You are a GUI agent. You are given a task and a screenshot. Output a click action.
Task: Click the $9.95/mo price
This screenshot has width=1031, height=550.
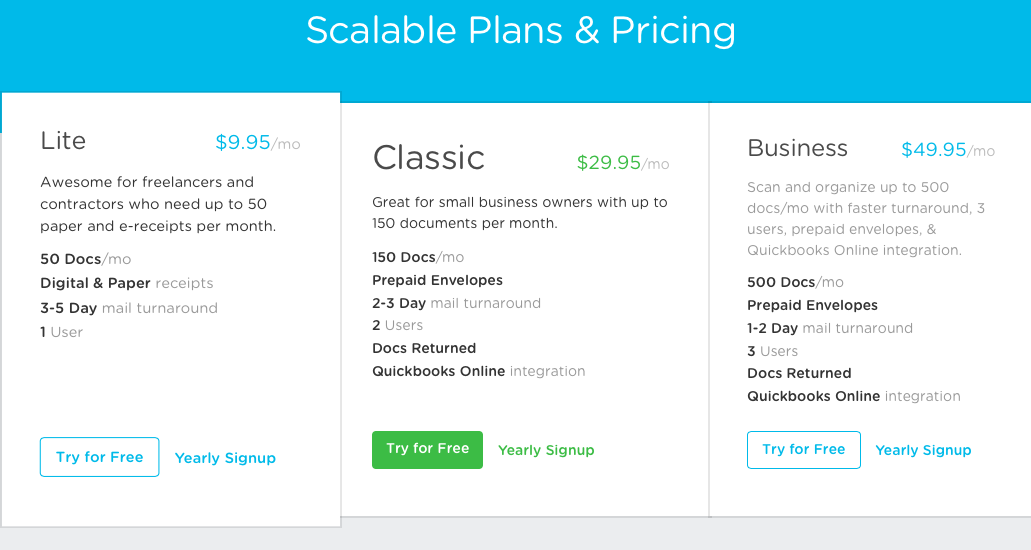click(258, 142)
